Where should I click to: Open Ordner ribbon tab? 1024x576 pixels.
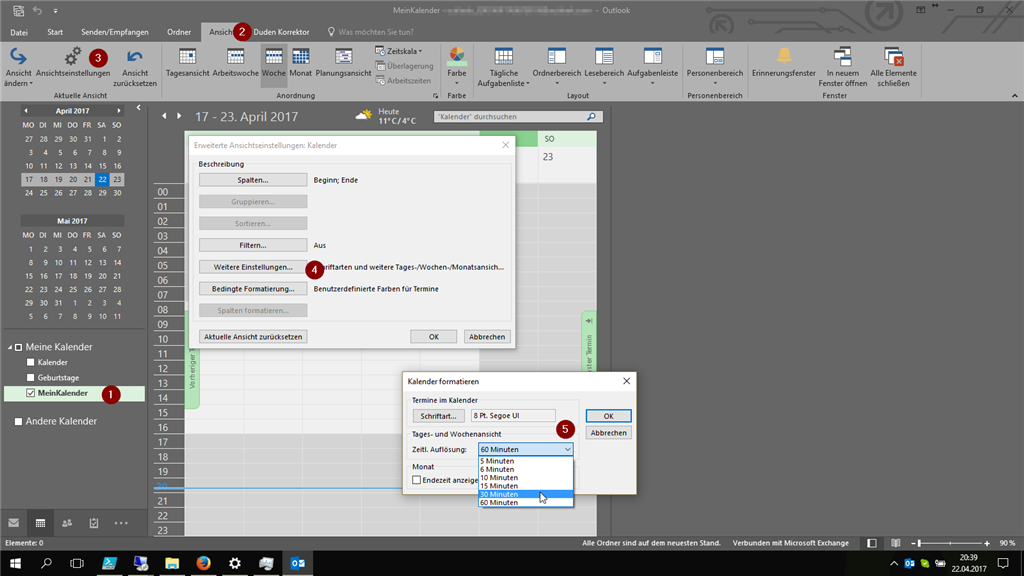(x=179, y=32)
